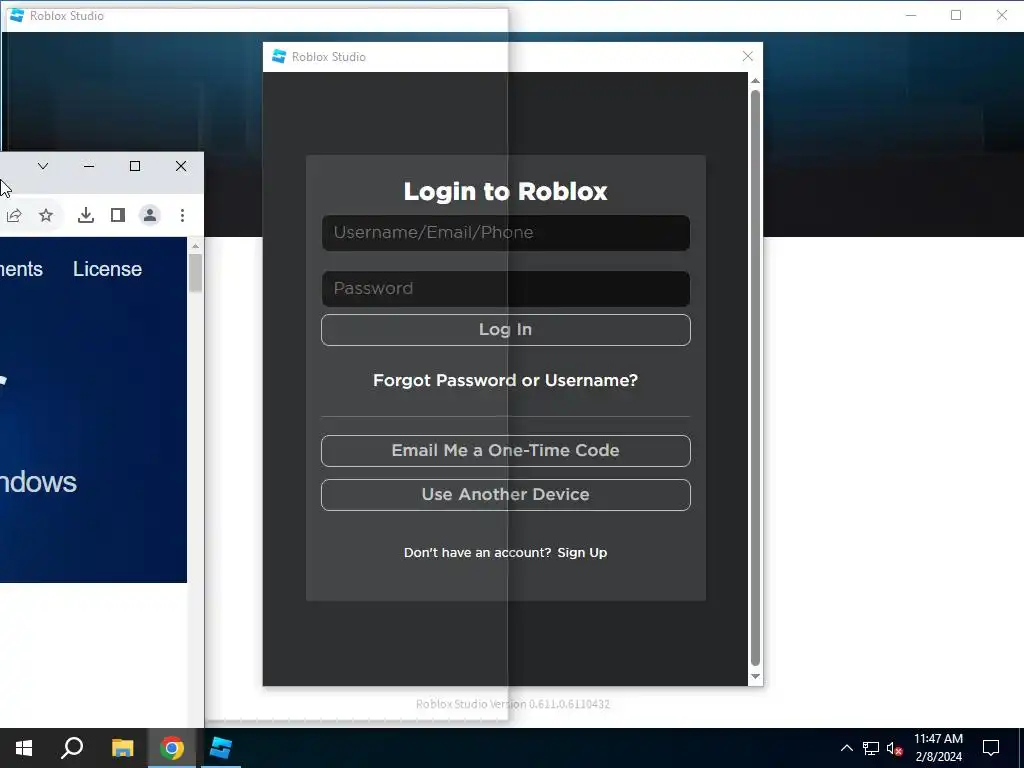Maximize the Chrome window

(135, 166)
